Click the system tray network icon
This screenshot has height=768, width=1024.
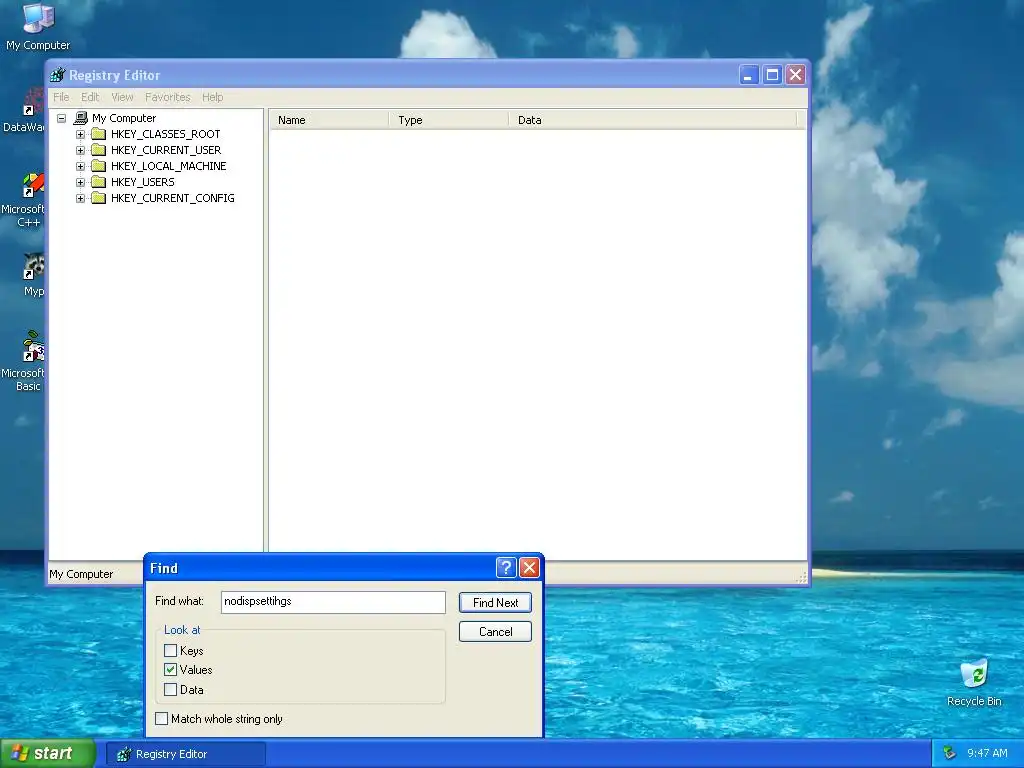(x=950, y=753)
